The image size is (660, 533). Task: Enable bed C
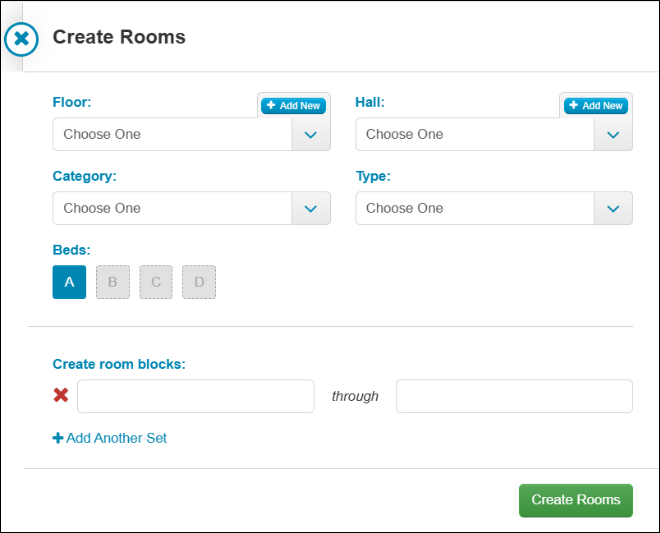coord(156,282)
